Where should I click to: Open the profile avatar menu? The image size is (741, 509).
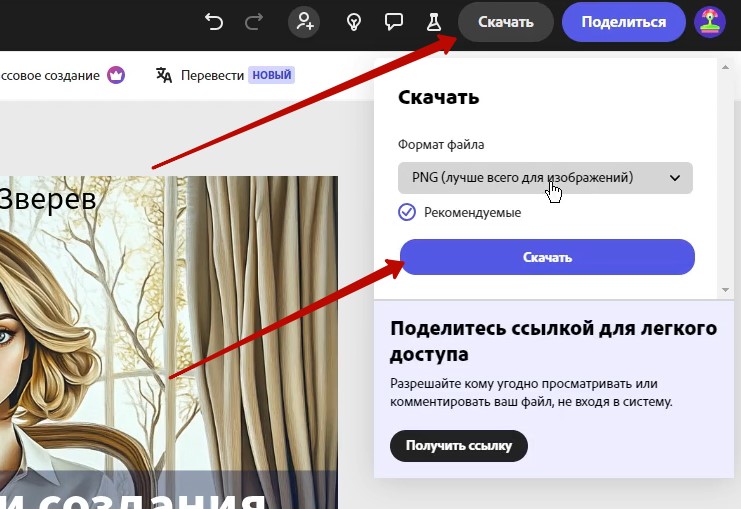coord(711,22)
